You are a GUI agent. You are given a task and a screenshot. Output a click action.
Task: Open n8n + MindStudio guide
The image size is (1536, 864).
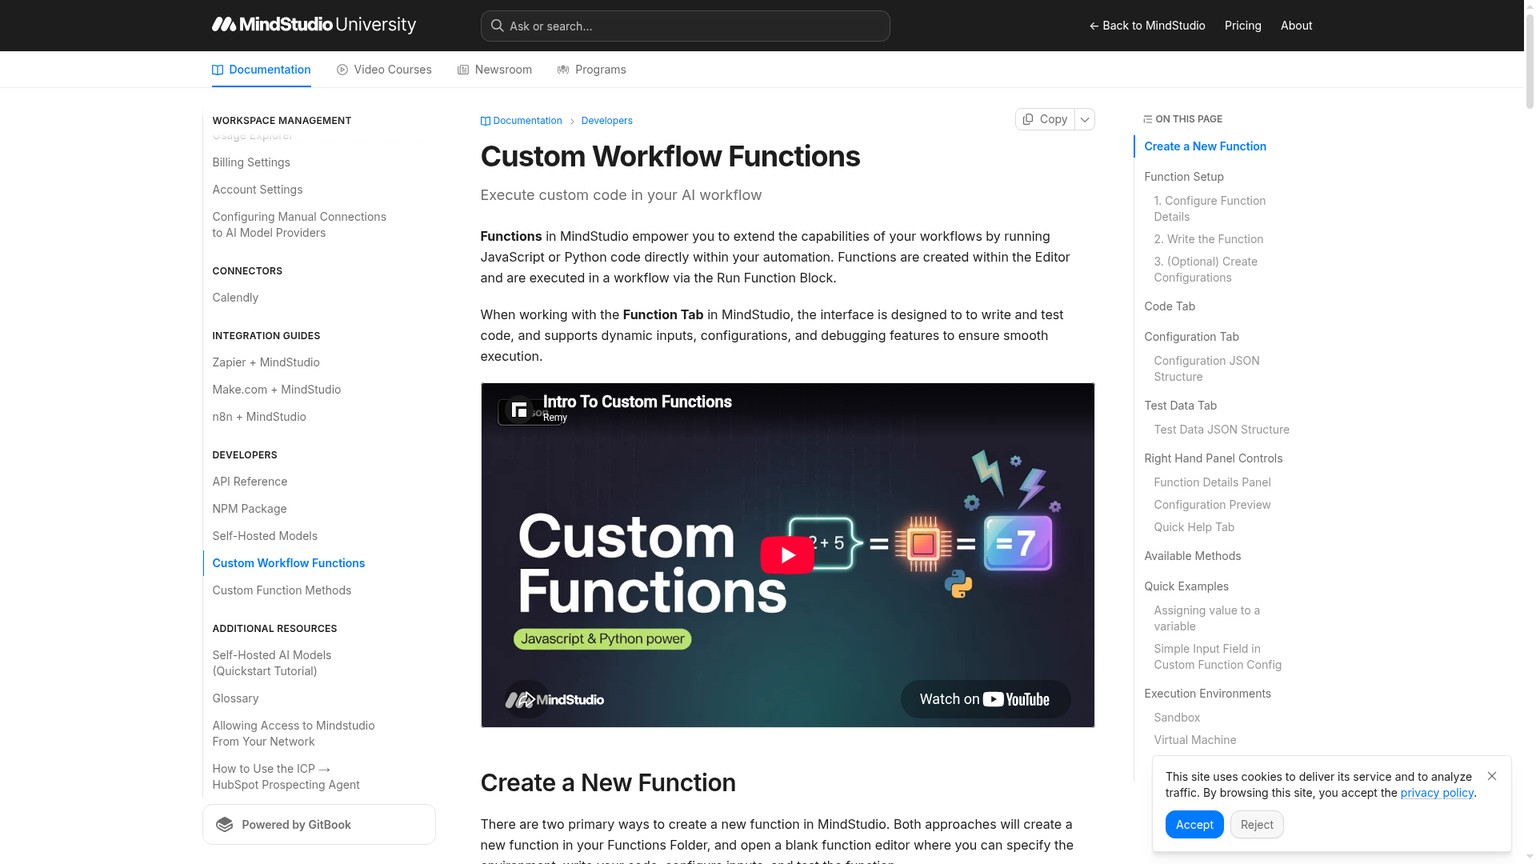pyautogui.click(x=259, y=417)
